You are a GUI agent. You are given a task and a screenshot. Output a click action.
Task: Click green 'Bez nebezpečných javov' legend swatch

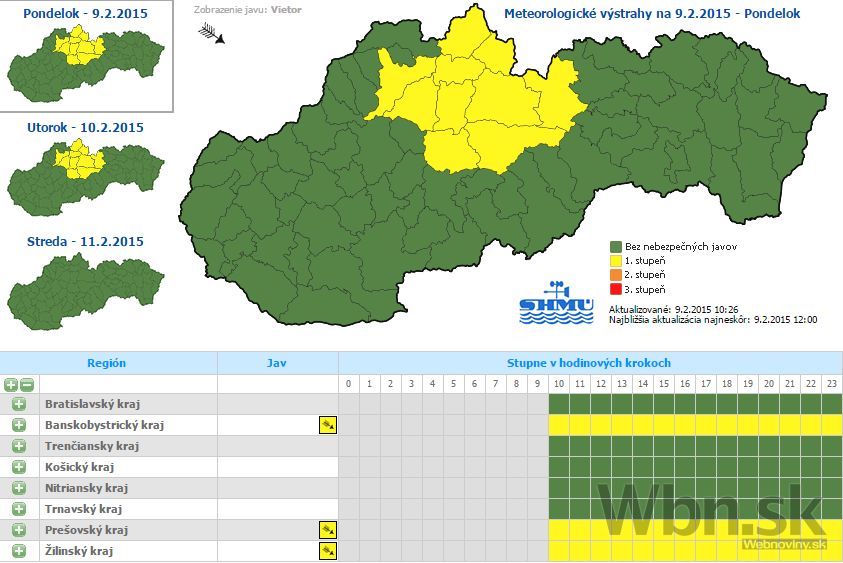tap(616, 247)
